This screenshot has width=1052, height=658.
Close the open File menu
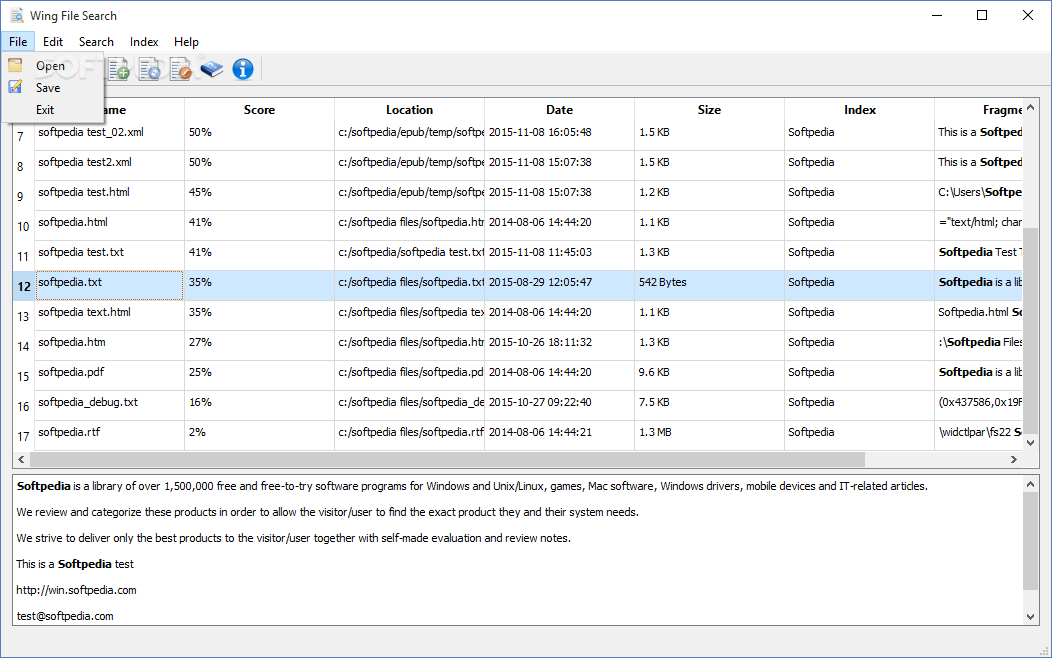coord(18,42)
